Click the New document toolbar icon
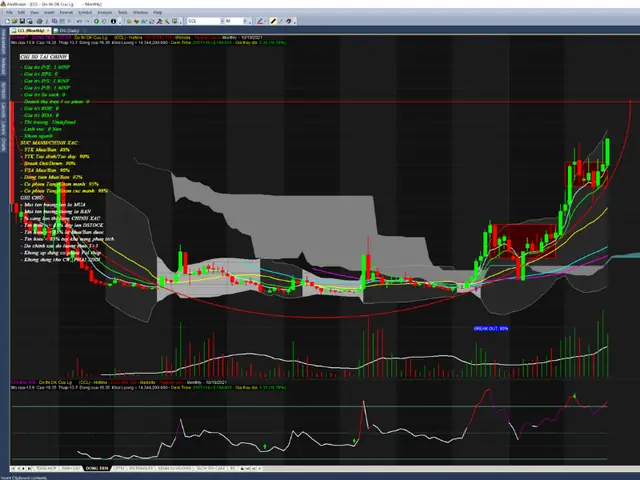Screen dimensions: 640x480 coord(6,20)
